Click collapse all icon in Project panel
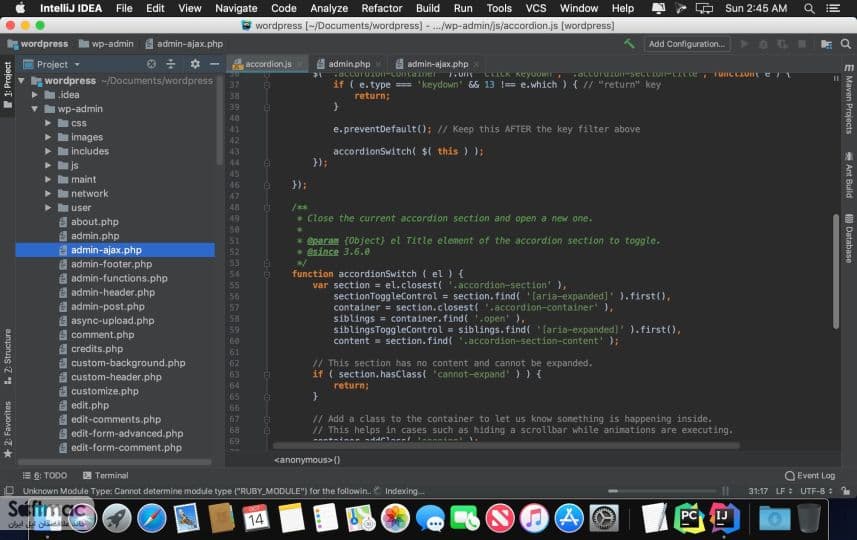The image size is (857, 540). (171, 64)
